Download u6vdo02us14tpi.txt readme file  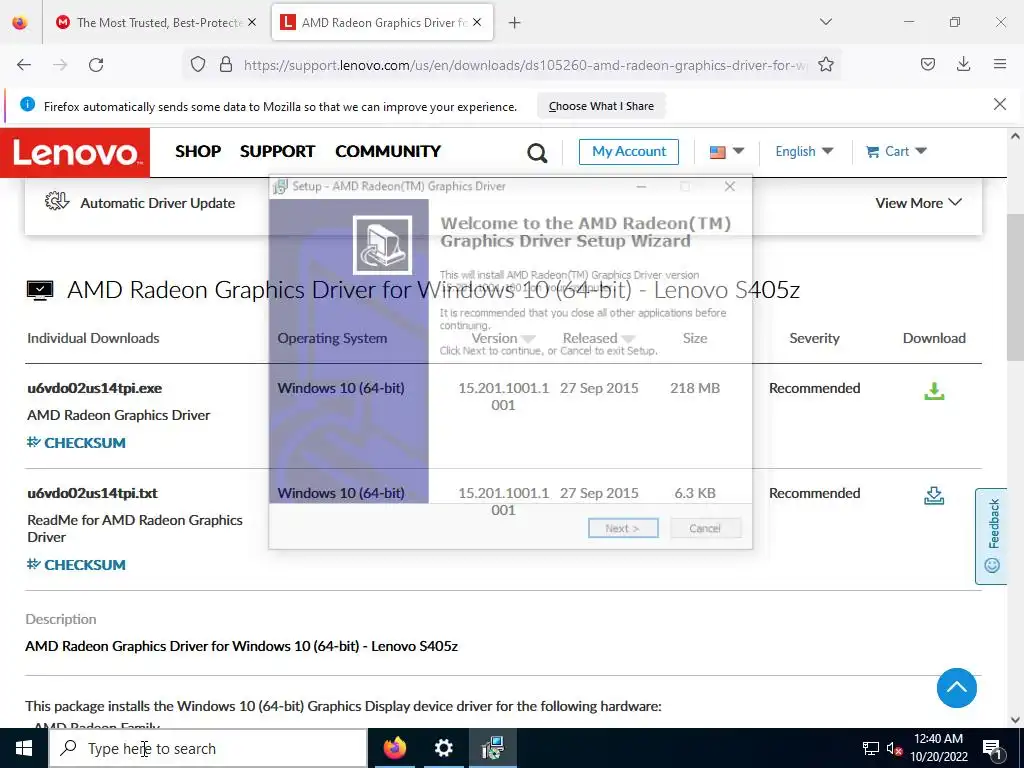pyautogui.click(x=934, y=496)
